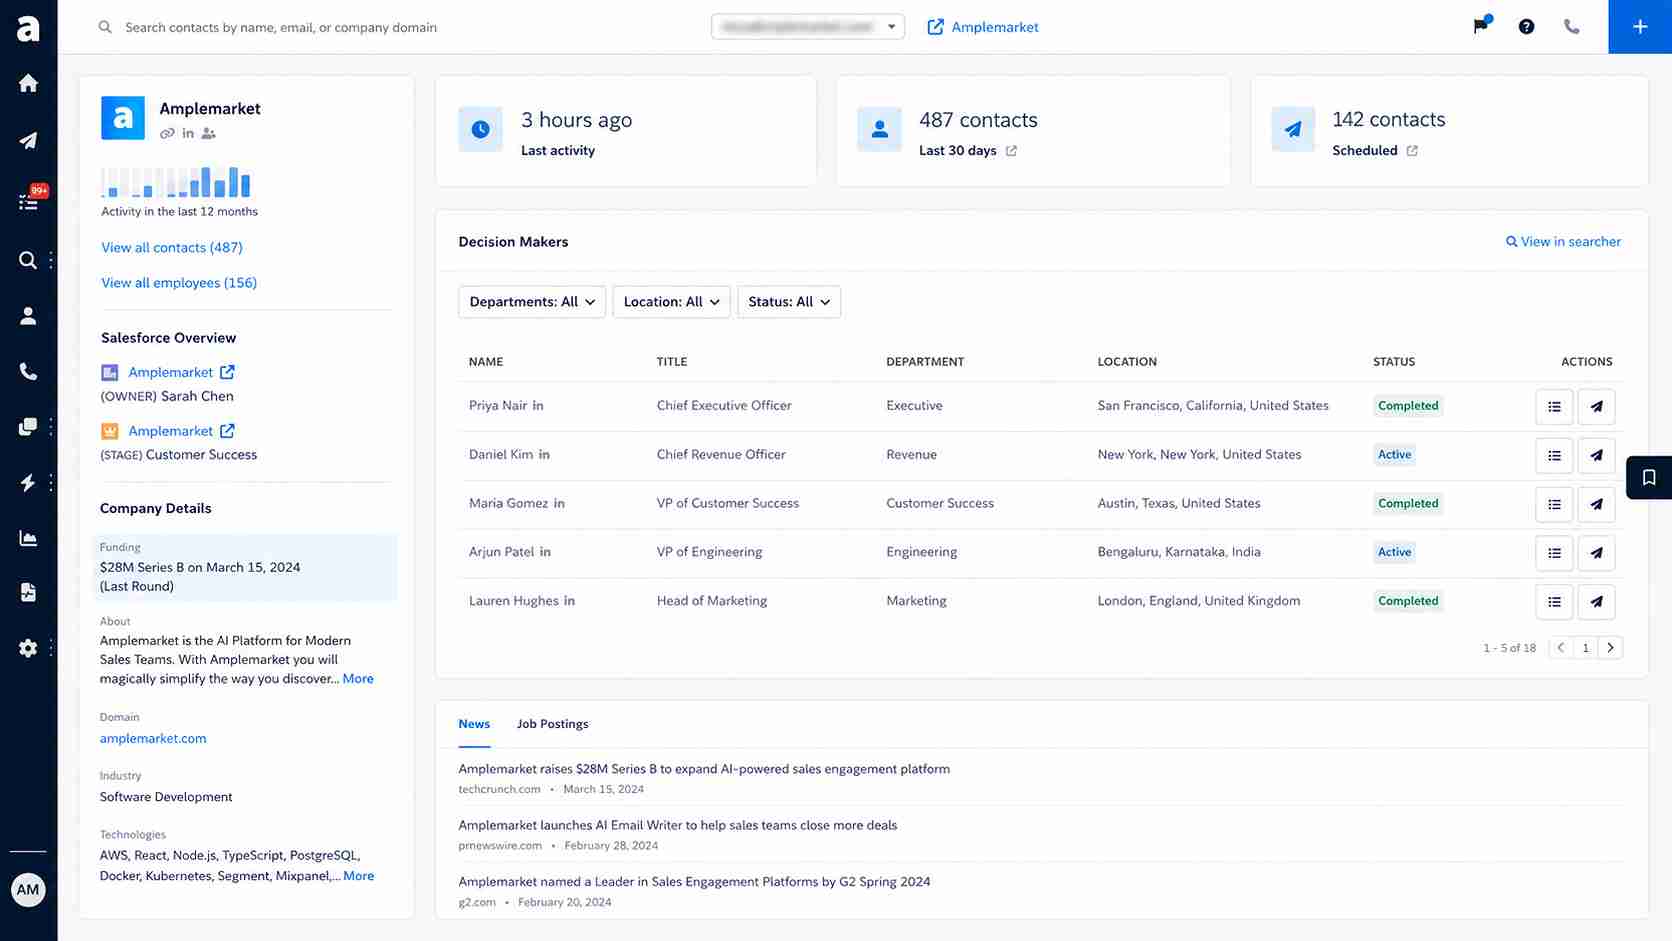This screenshot has width=1672, height=941.
Task: Open the tasks list with 99+ badge
Action: pyautogui.click(x=28, y=201)
